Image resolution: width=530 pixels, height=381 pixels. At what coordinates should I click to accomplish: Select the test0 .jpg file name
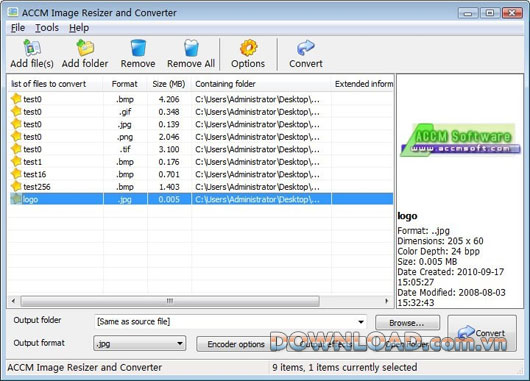32,124
